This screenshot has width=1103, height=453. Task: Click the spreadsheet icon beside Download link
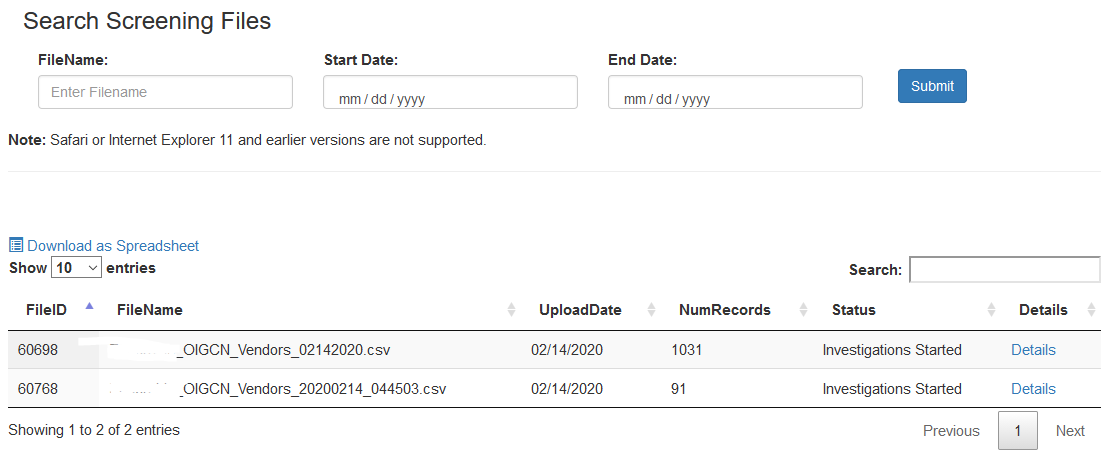16,245
